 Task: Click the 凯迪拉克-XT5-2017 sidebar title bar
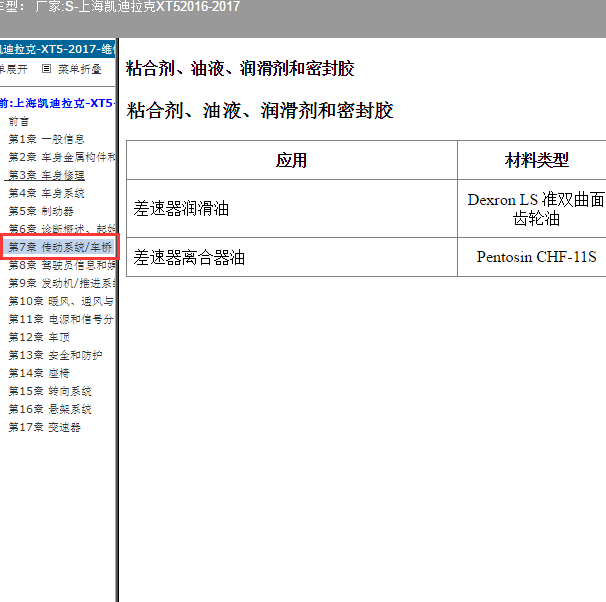58,49
